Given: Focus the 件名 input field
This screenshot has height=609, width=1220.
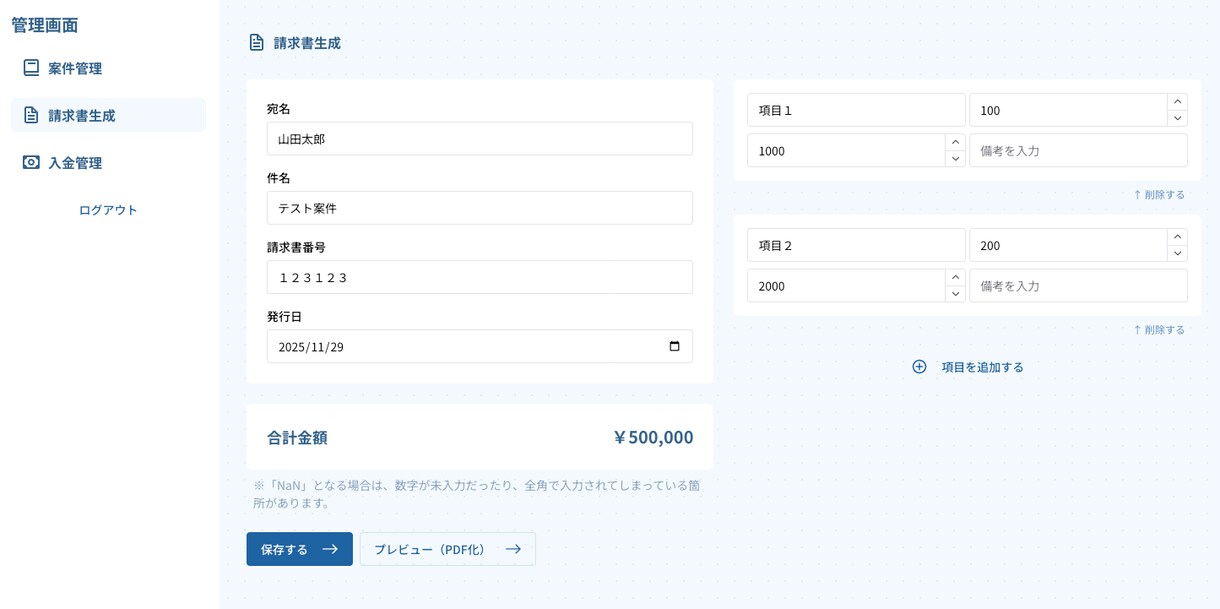Looking at the screenshot, I should (x=480, y=208).
